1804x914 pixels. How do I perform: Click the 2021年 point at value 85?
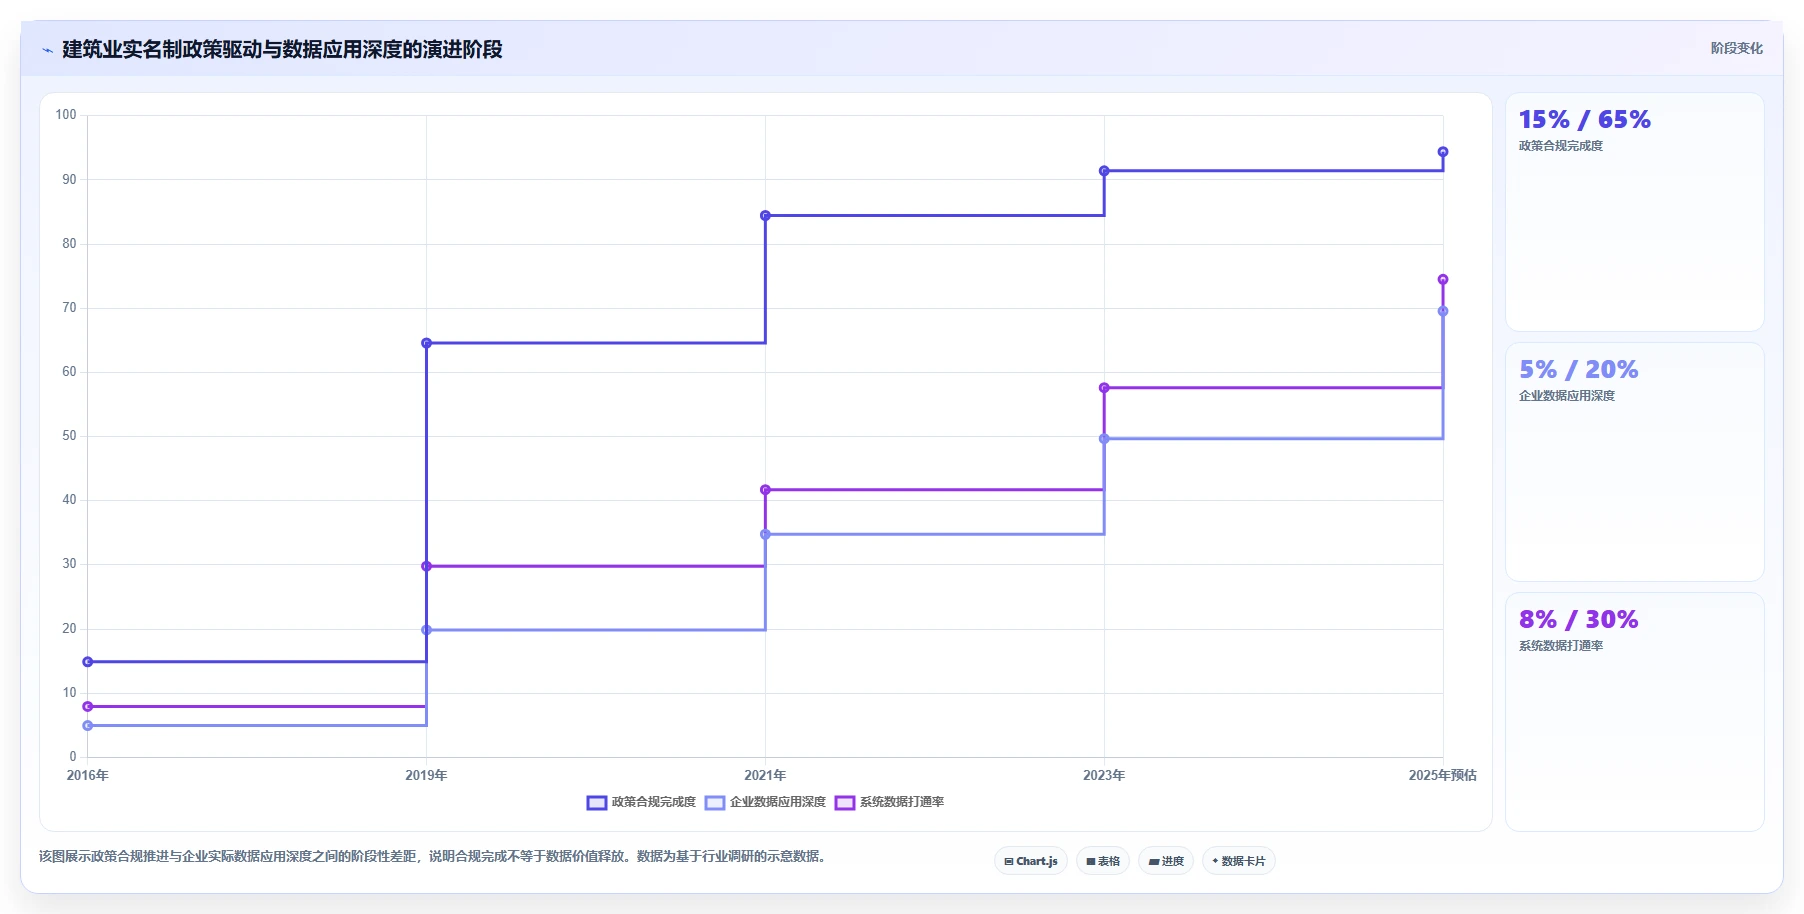pos(765,215)
